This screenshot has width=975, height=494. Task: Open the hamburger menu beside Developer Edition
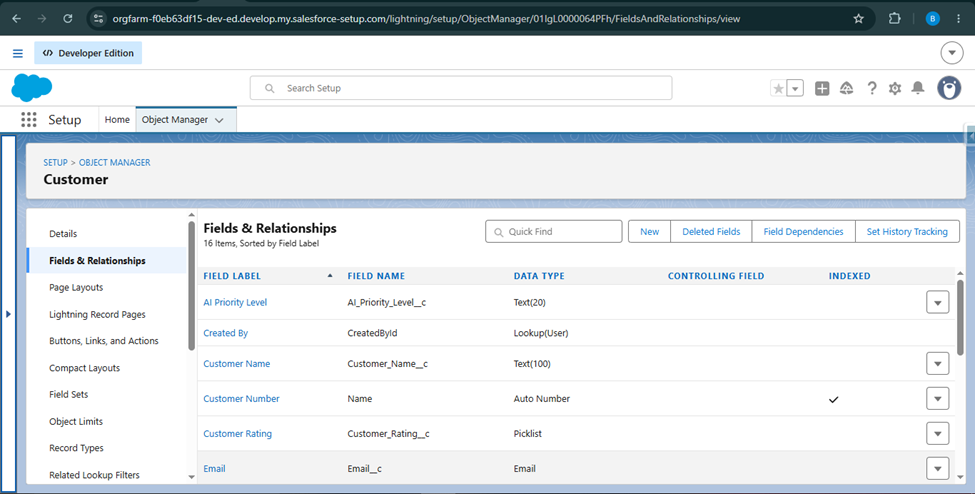[x=18, y=54]
